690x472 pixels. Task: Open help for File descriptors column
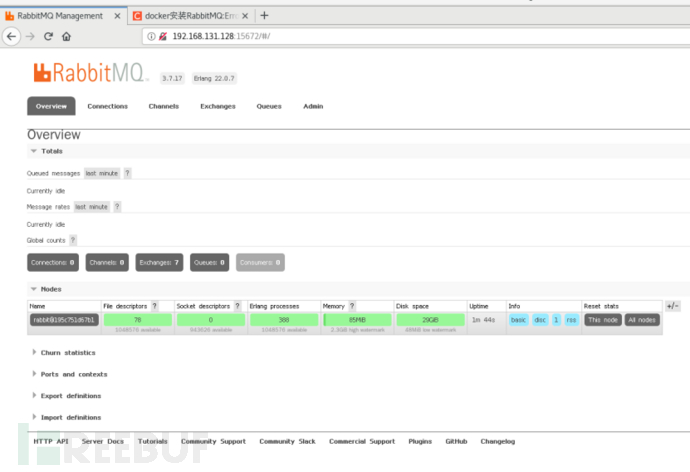click(154, 306)
